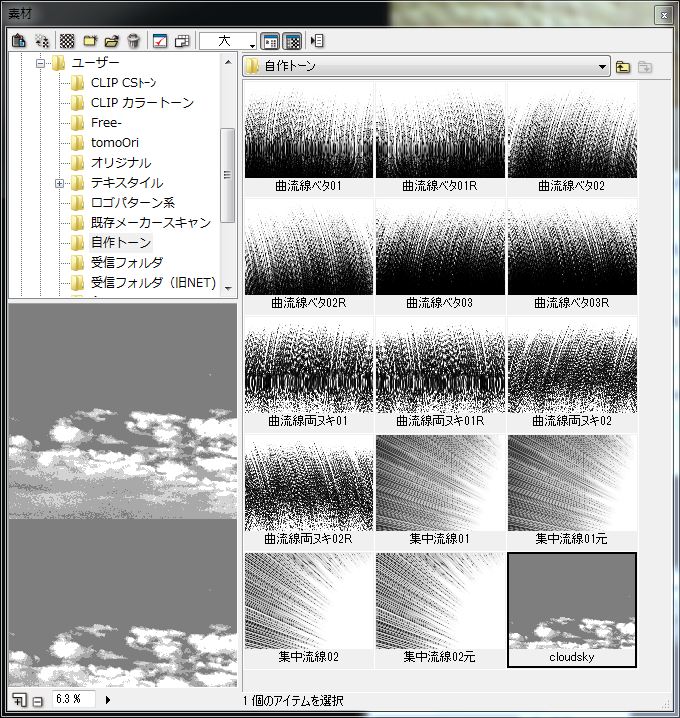Select the ロゴパターン系 folder
This screenshot has width=680, height=718.
[x=132, y=203]
